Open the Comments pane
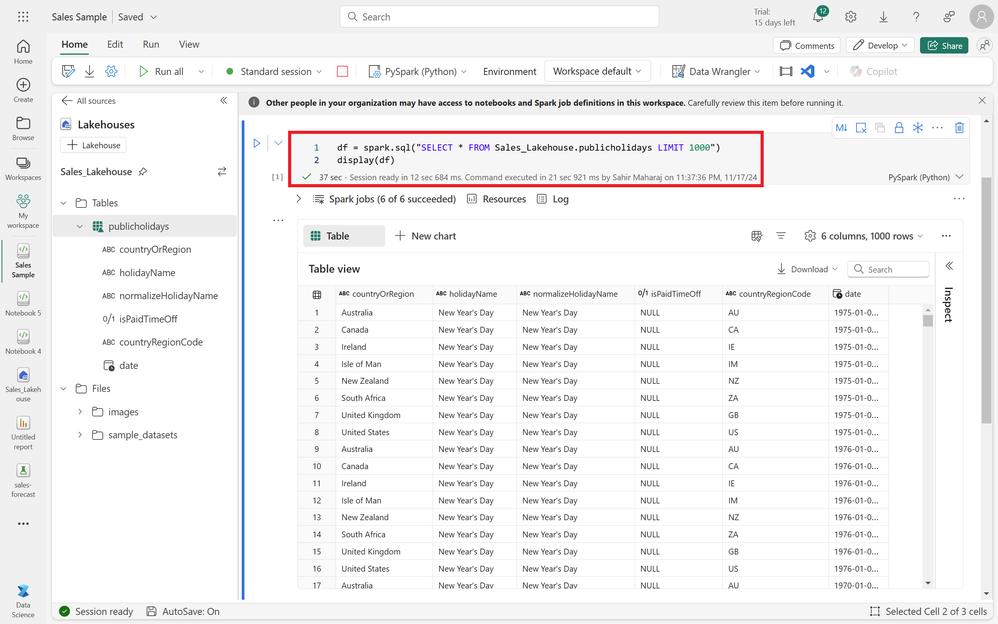 point(807,45)
